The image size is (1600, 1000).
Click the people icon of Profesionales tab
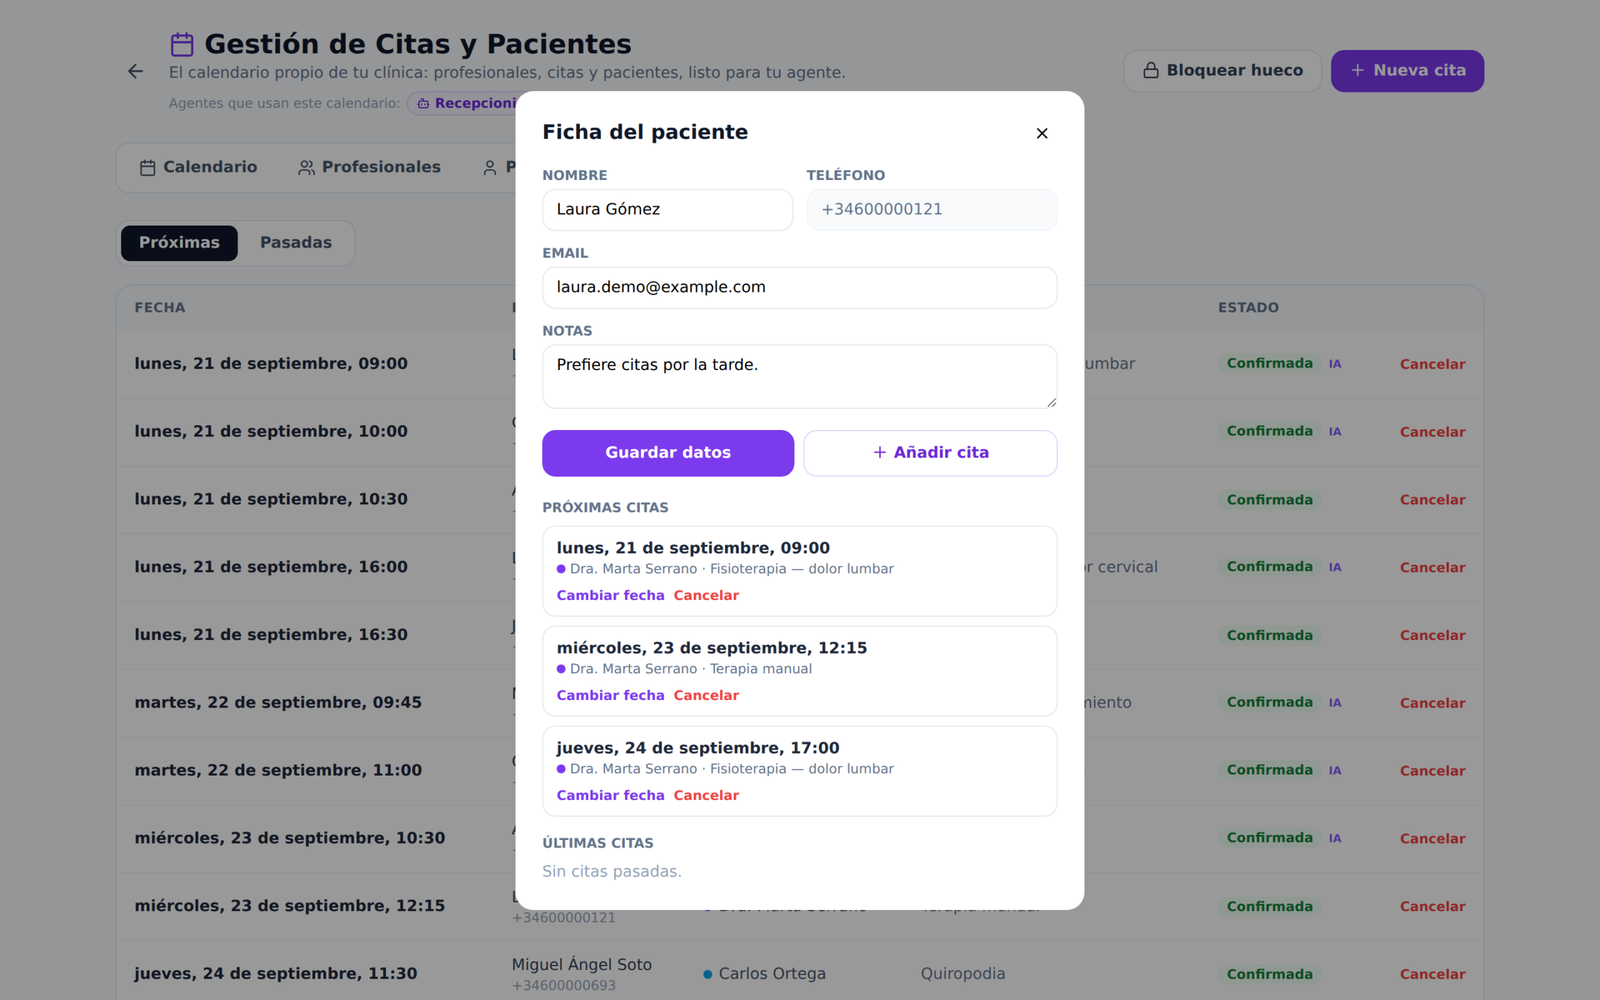coord(306,168)
